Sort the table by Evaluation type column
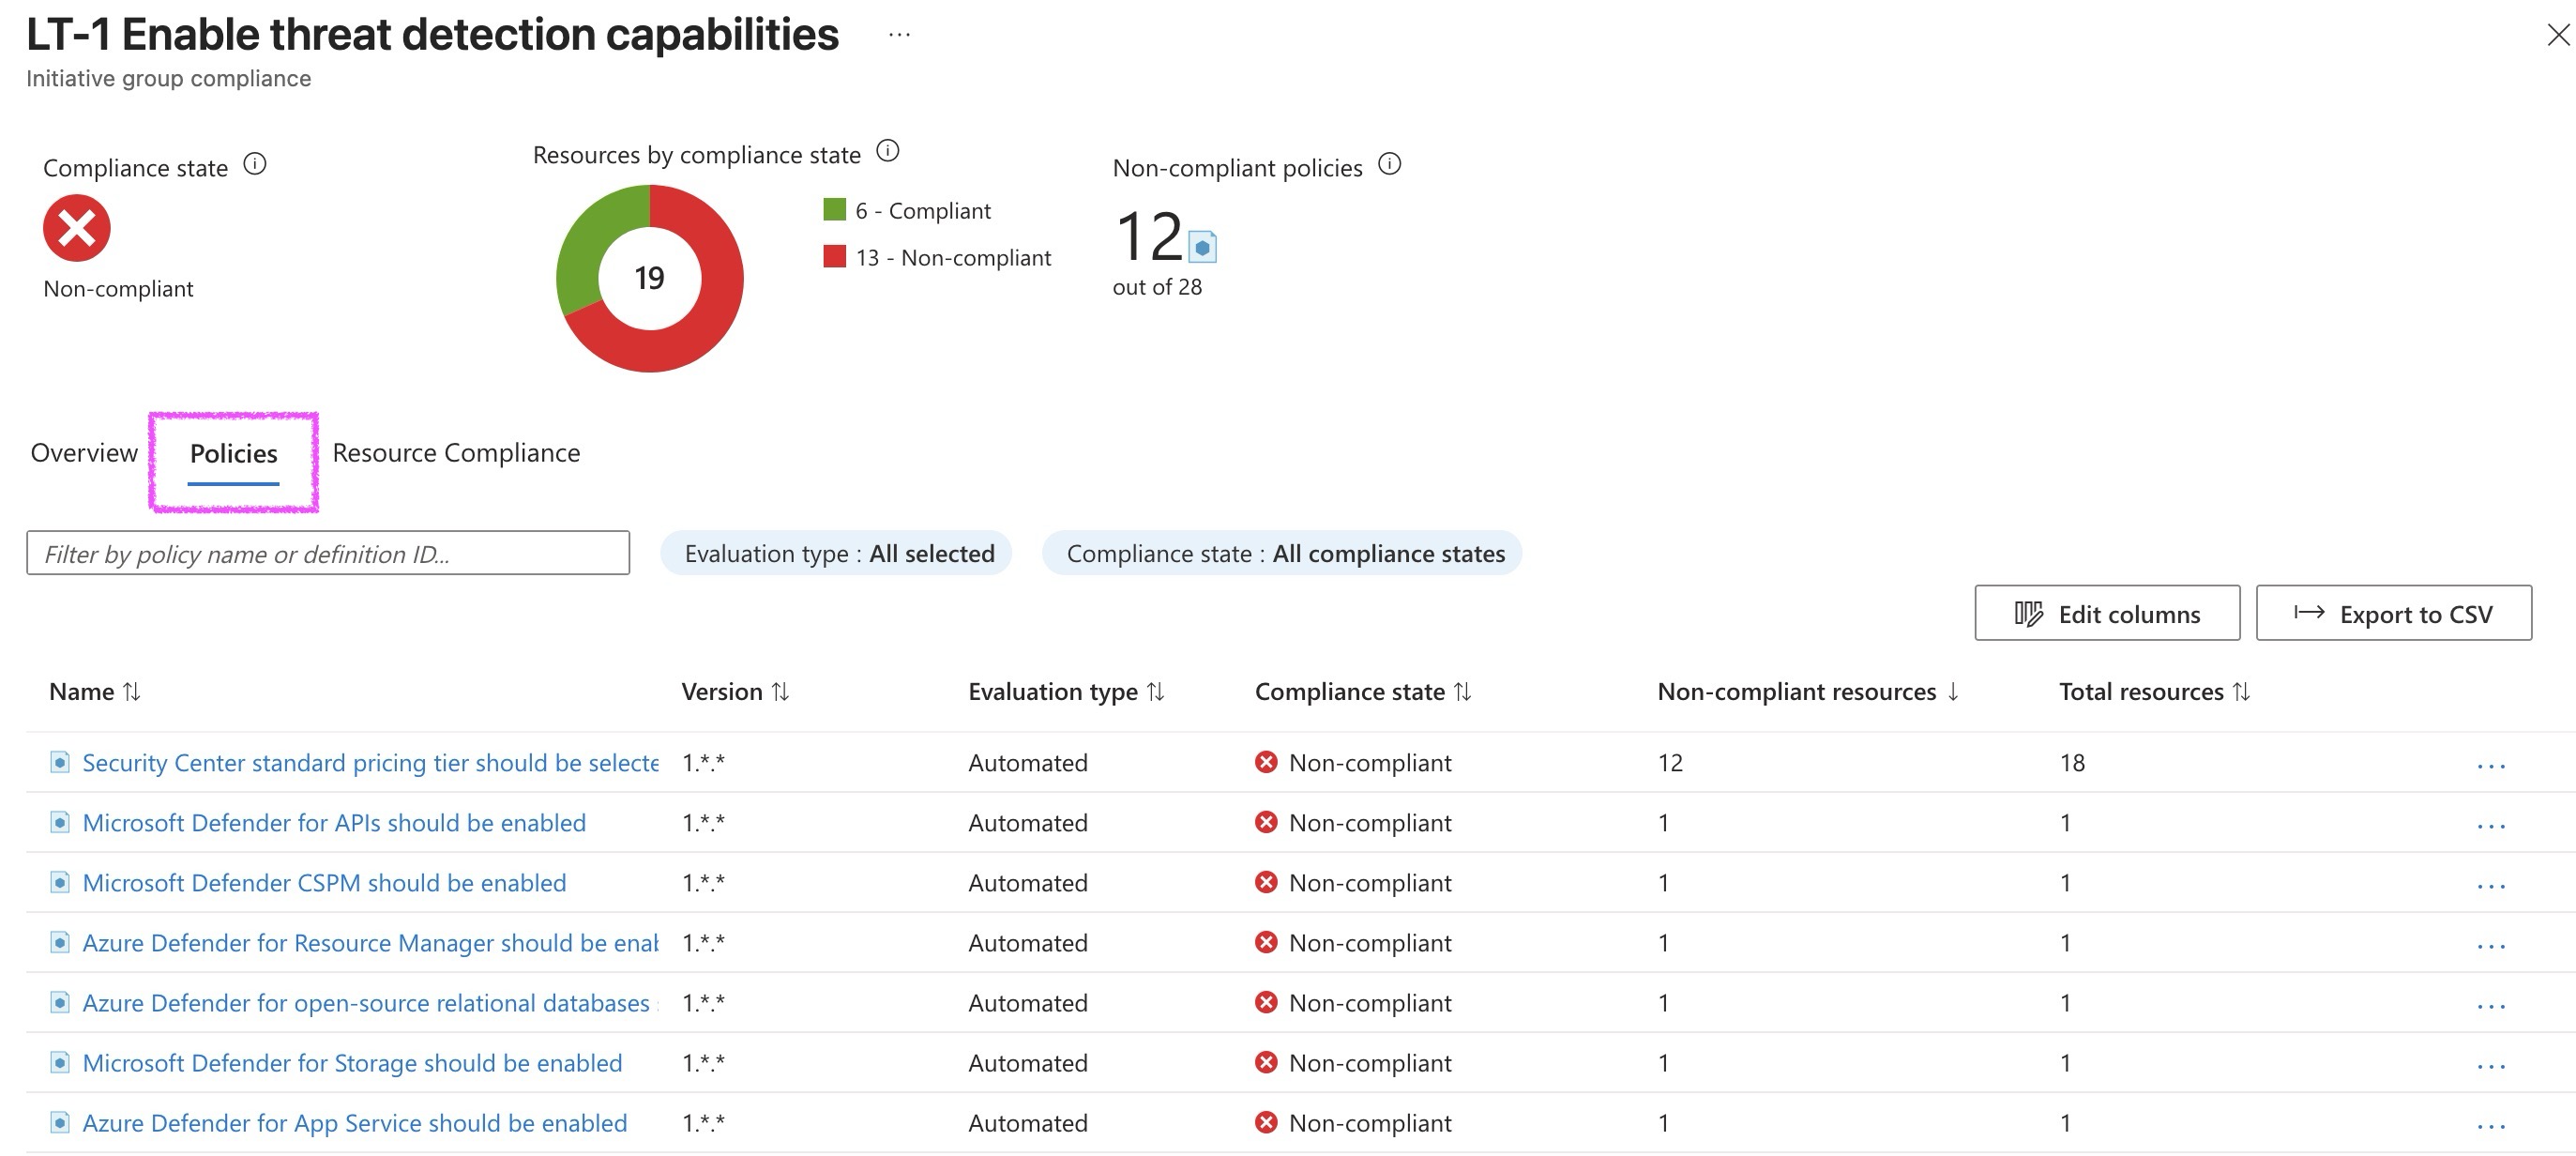The height and width of the screenshot is (1156, 2576). (1066, 691)
